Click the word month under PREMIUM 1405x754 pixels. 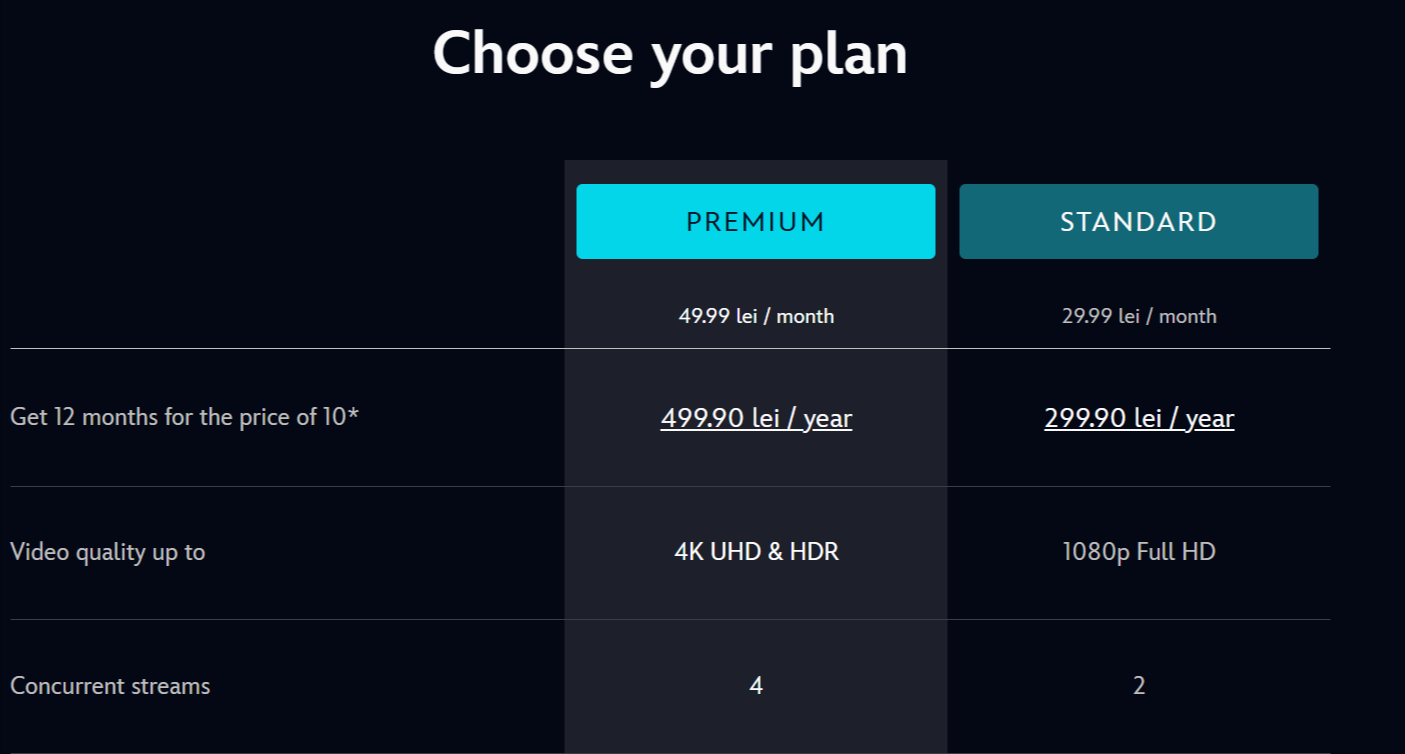[x=805, y=316]
